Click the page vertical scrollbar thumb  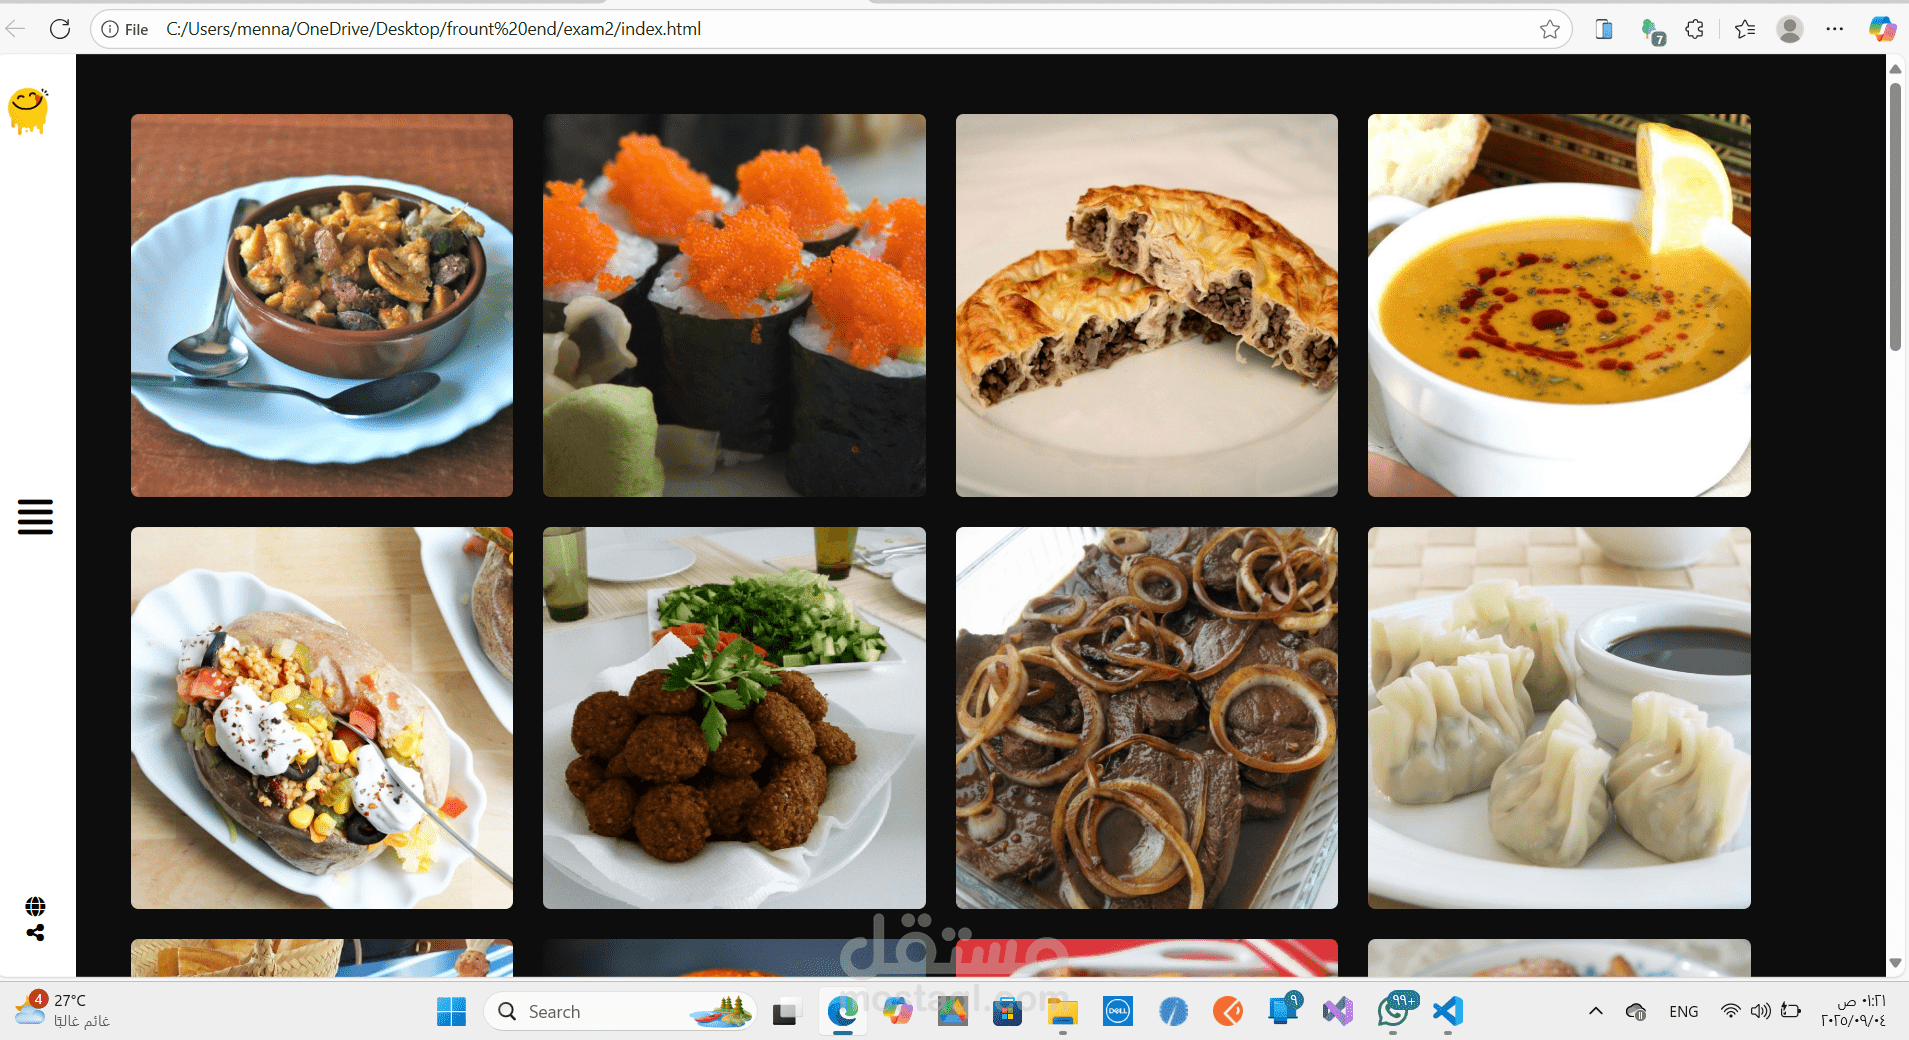coord(1895,217)
